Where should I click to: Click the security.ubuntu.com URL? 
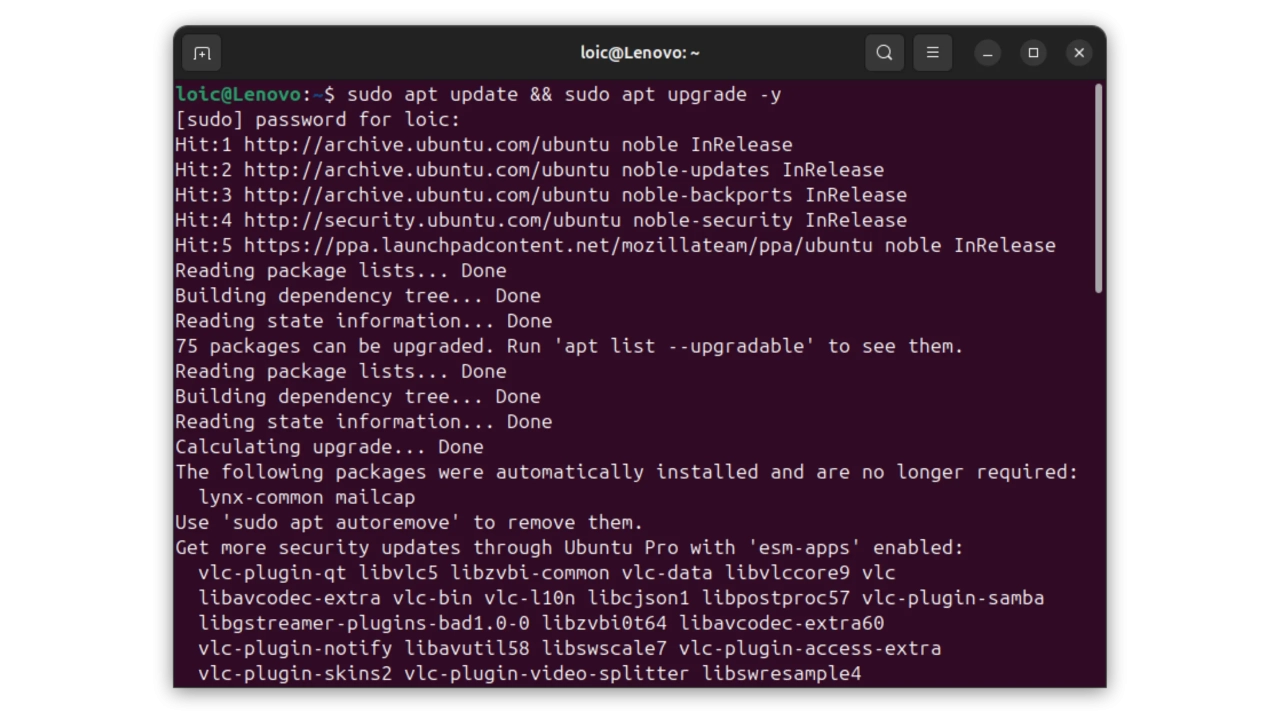pos(432,220)
